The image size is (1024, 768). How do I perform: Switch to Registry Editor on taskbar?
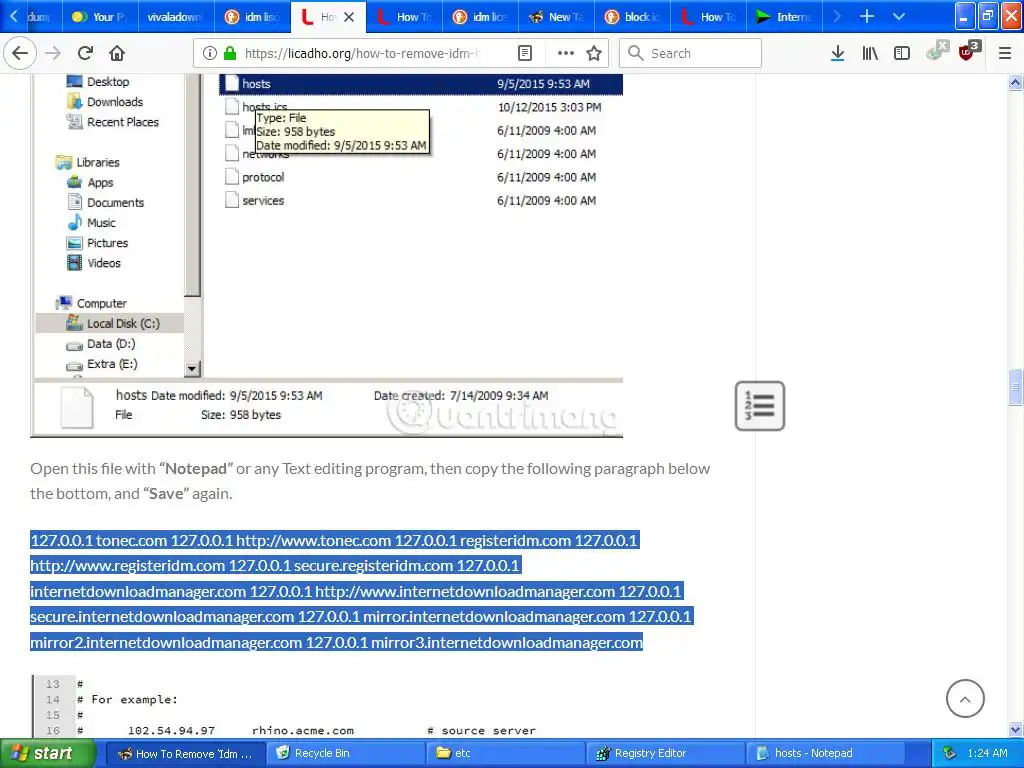point(666,754)
